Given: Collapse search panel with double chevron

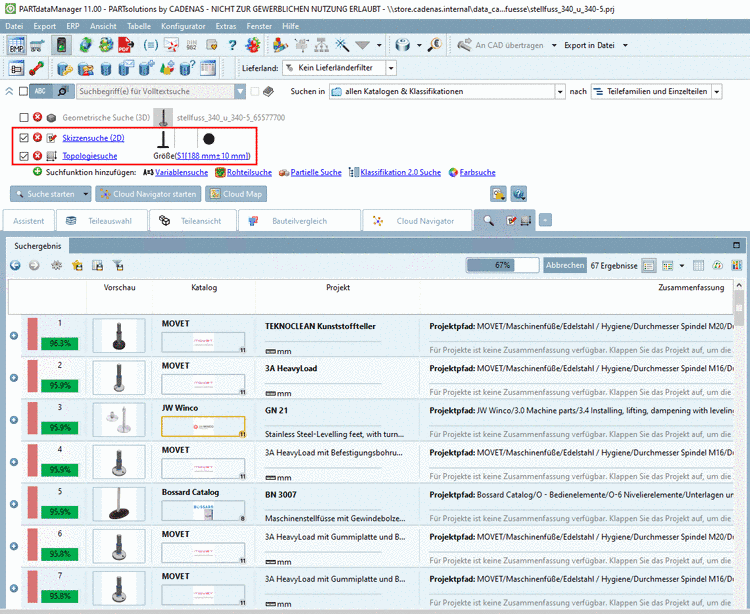Looking at the screenshot, I should 9,91.
